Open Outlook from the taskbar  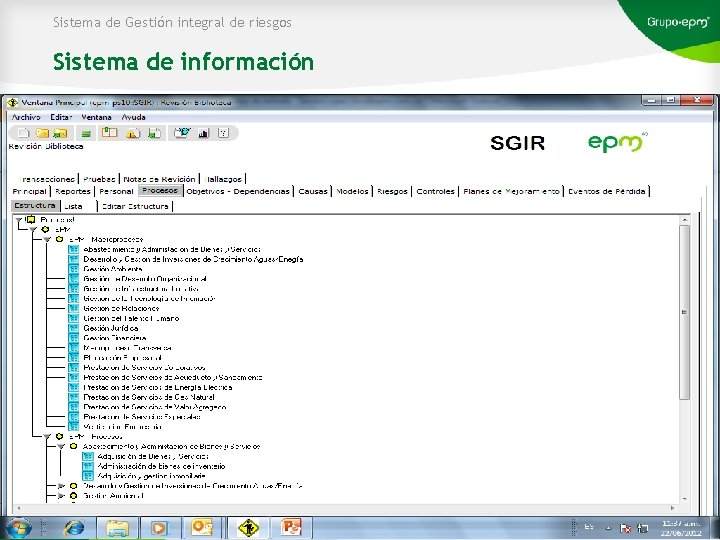[202, 527]
